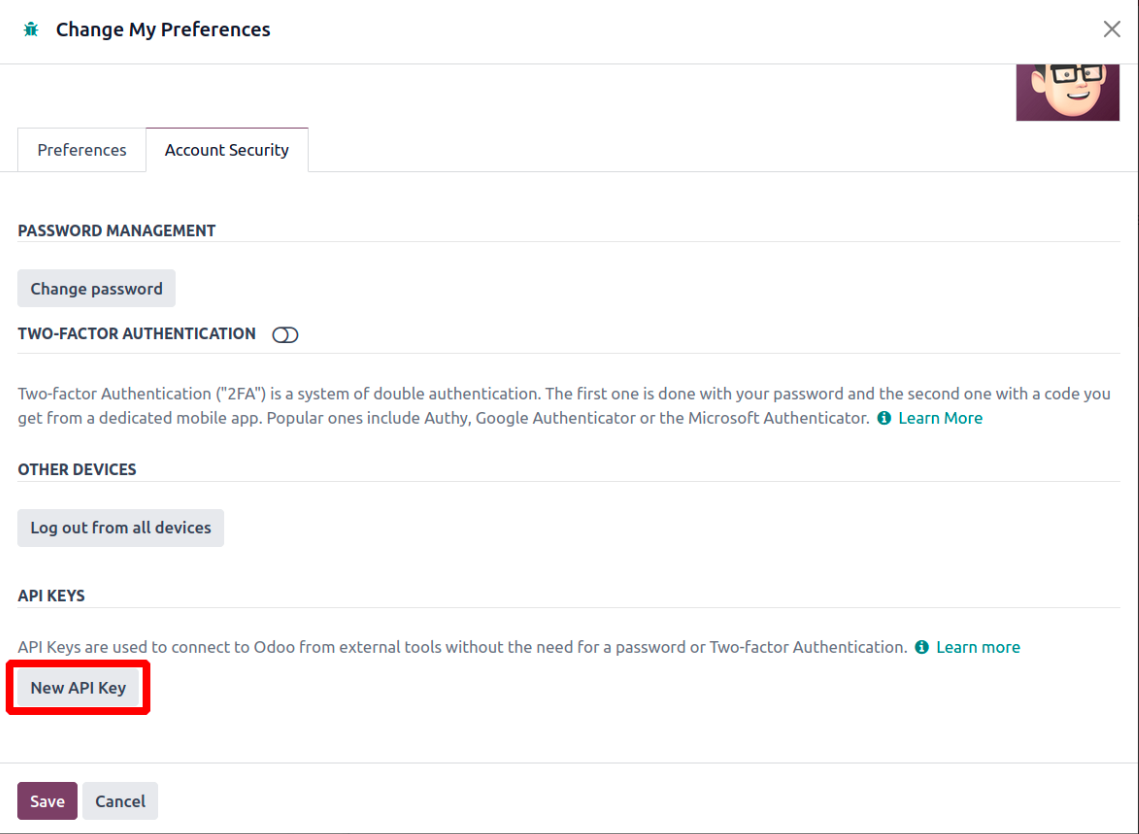Click the Change My Preferences title

[163, 30]
